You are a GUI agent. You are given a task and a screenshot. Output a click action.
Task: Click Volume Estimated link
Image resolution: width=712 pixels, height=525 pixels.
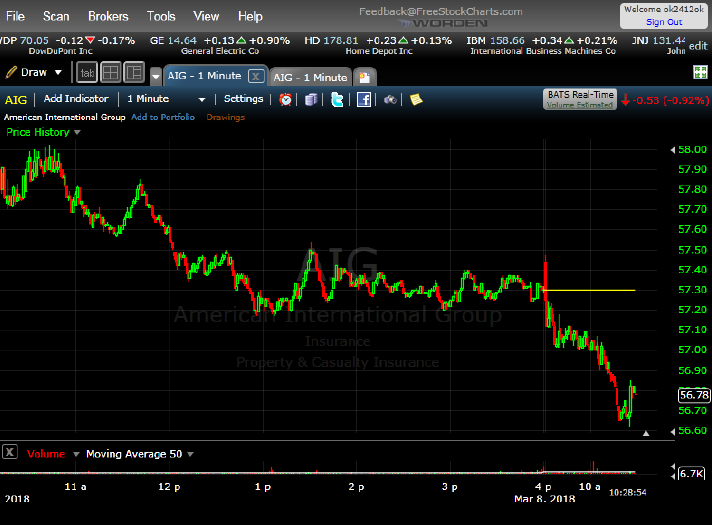coord(579,105)
